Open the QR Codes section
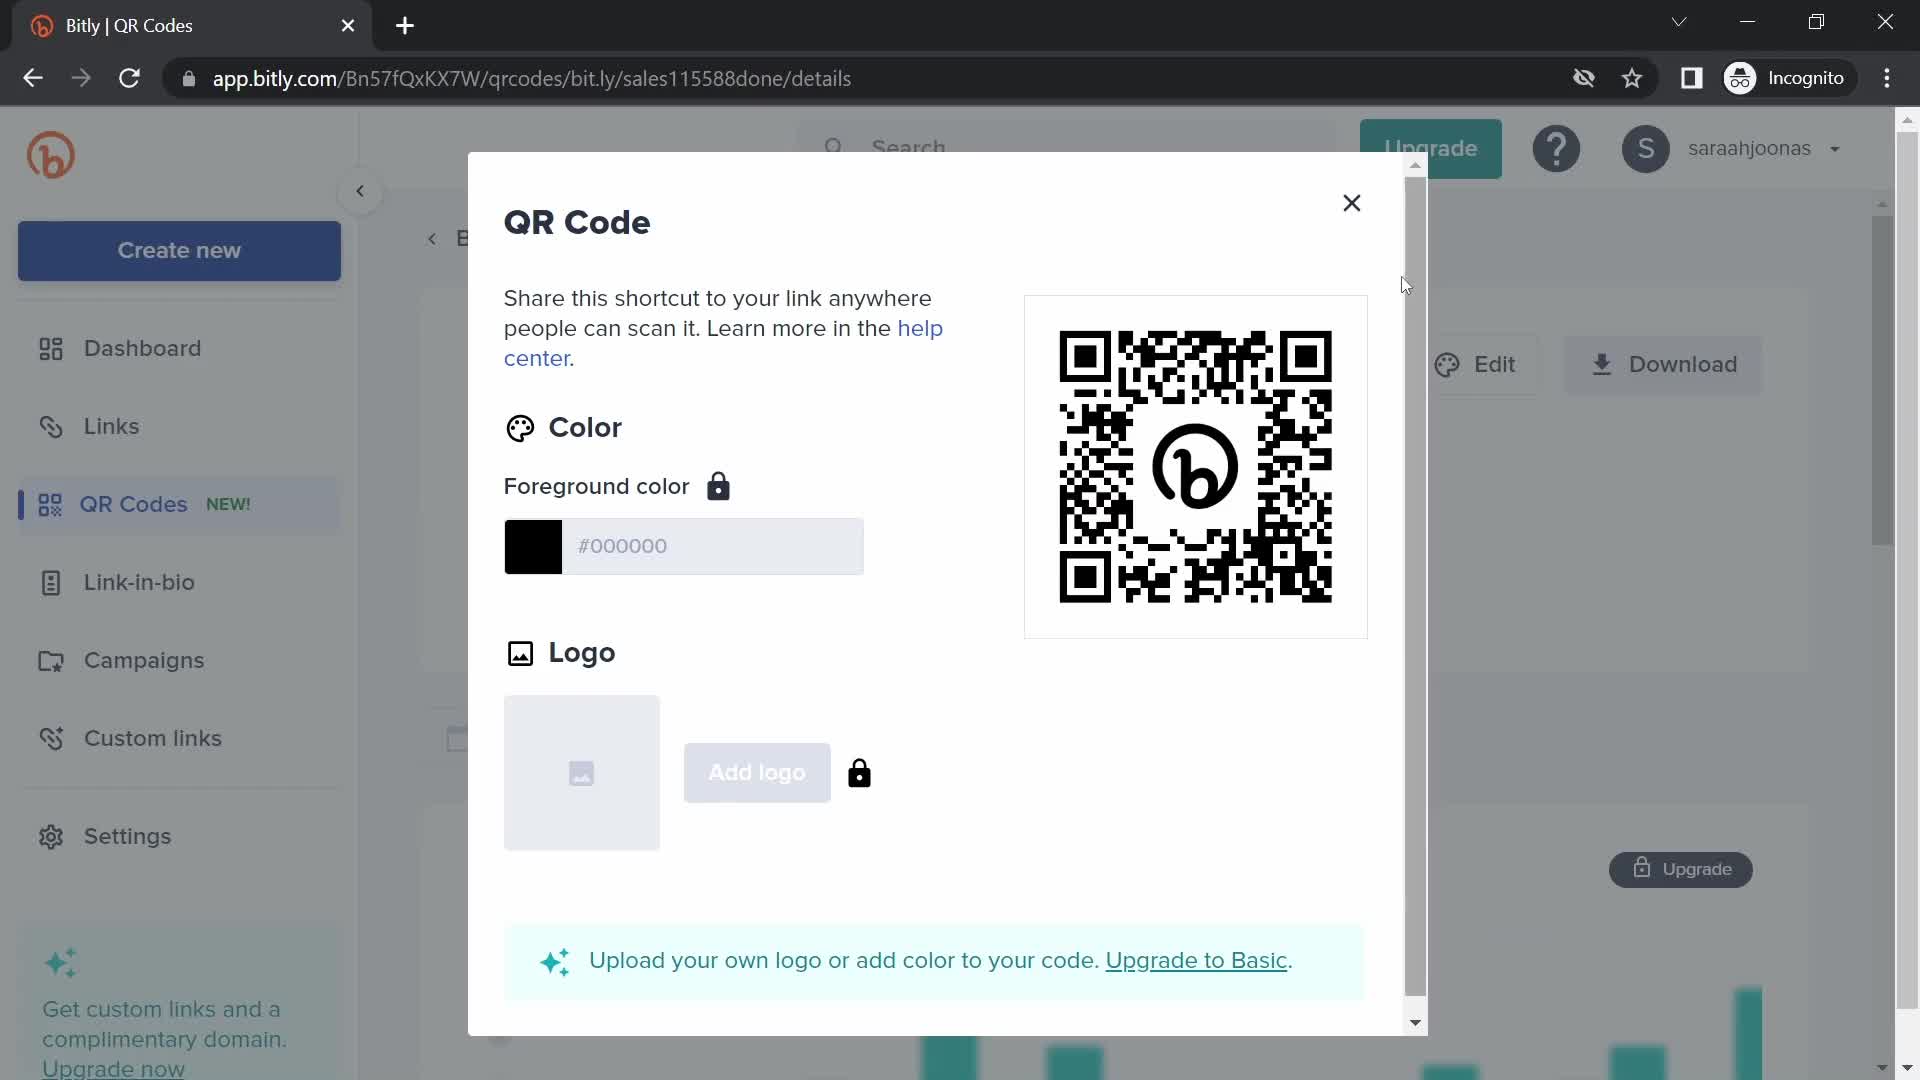The width and height of the screenshot is (1920, 1080). 133,504
